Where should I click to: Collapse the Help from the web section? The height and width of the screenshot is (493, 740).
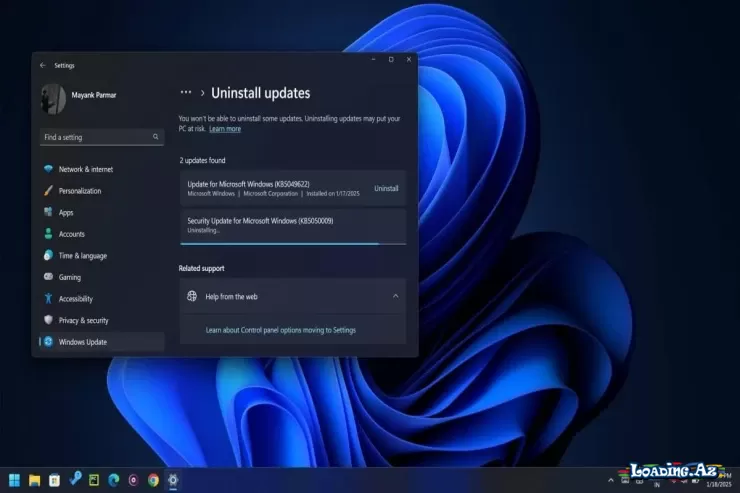[x=395, y=296]
